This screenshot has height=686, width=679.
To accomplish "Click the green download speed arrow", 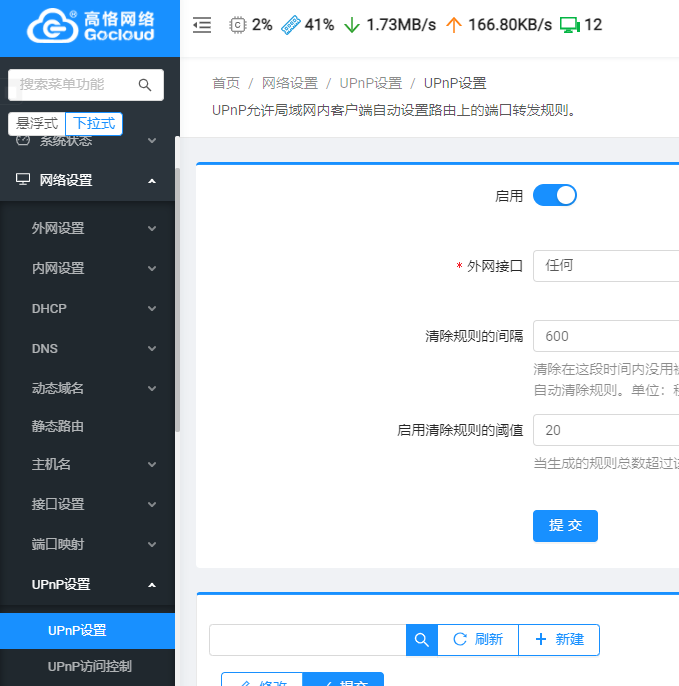I will (352, 25).
